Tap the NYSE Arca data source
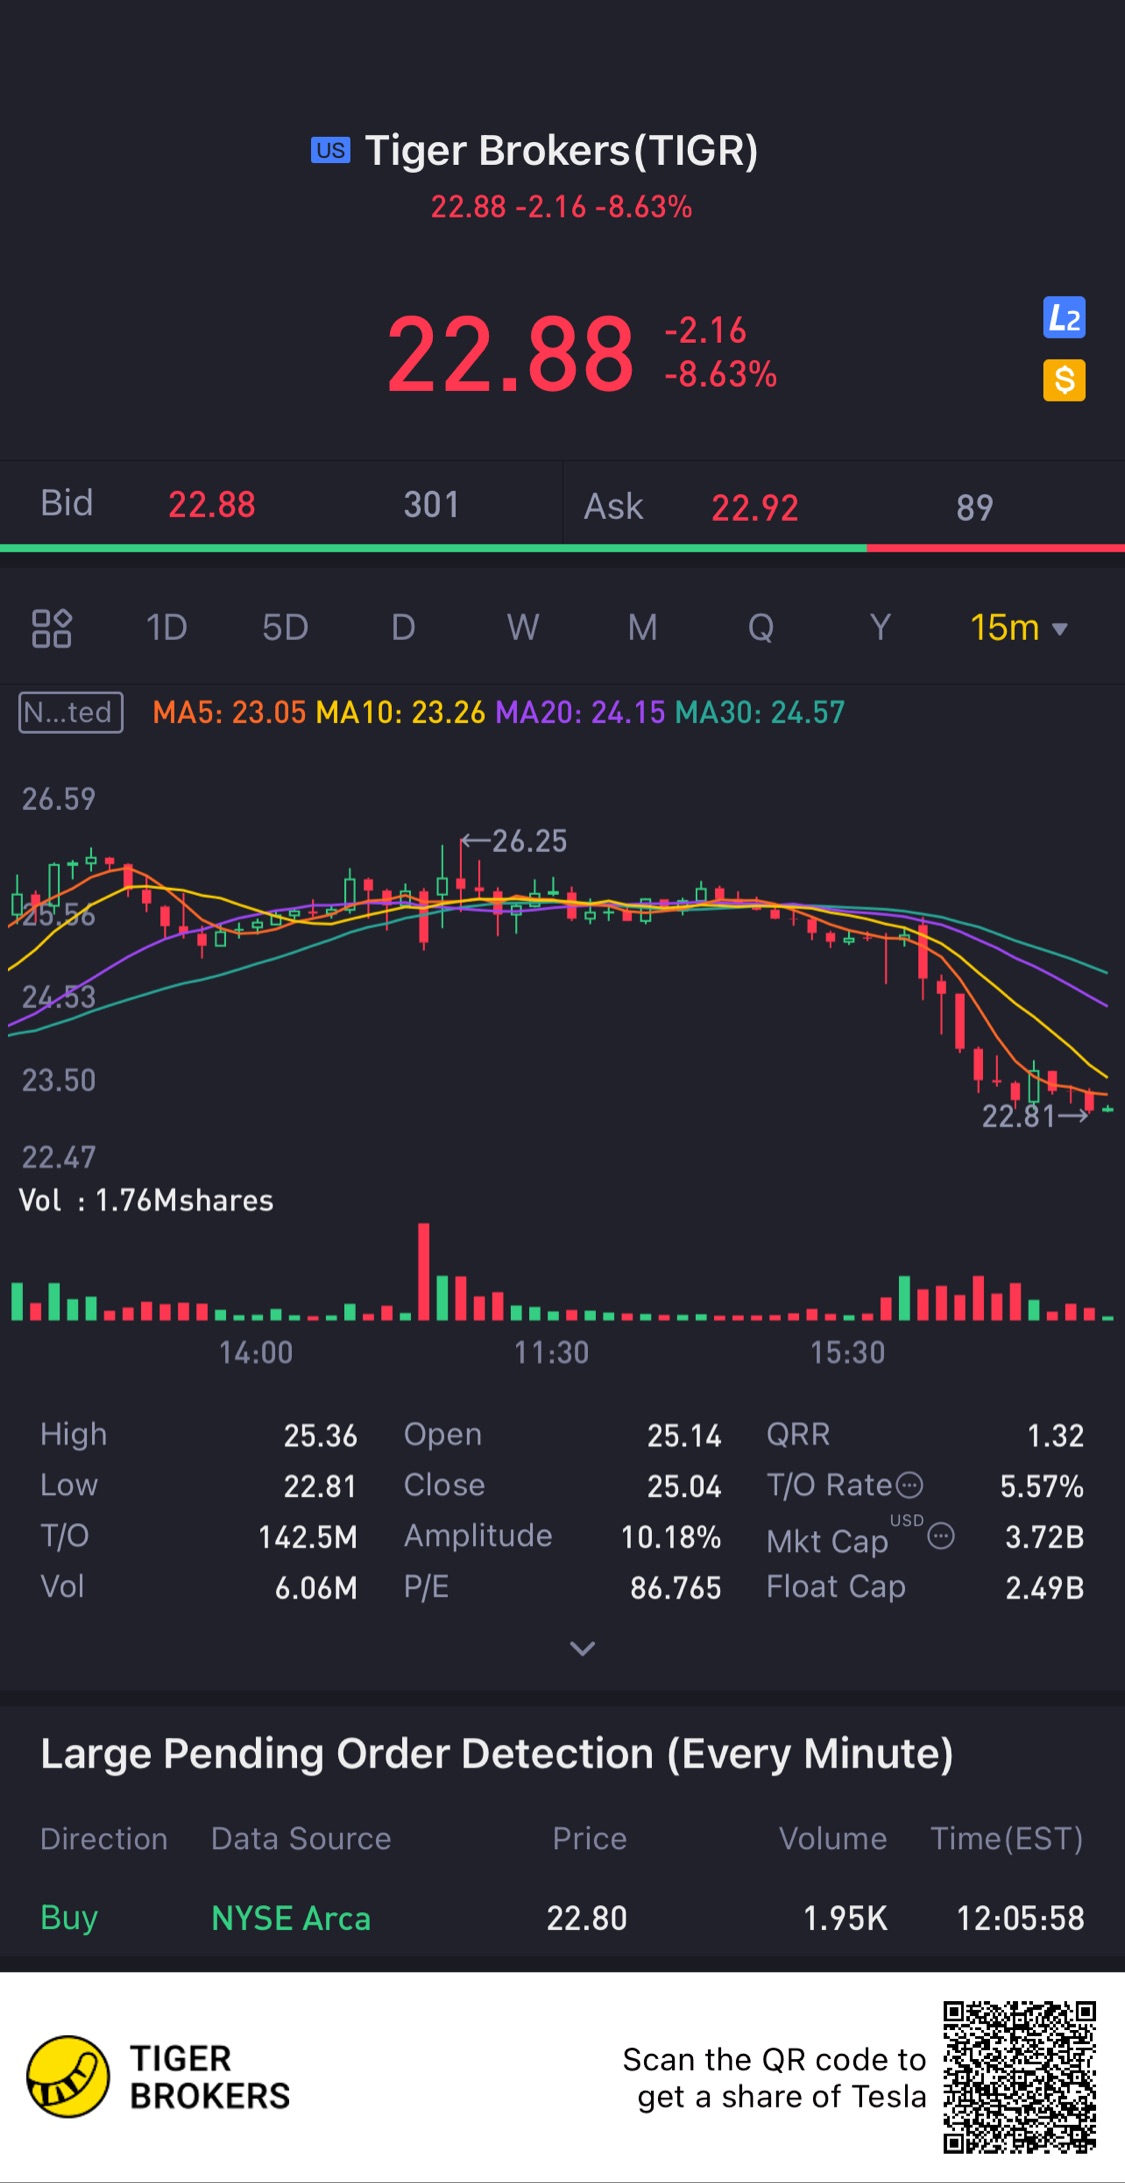This screenshot has width=1125, height=2183. (x=291, y=1918)
